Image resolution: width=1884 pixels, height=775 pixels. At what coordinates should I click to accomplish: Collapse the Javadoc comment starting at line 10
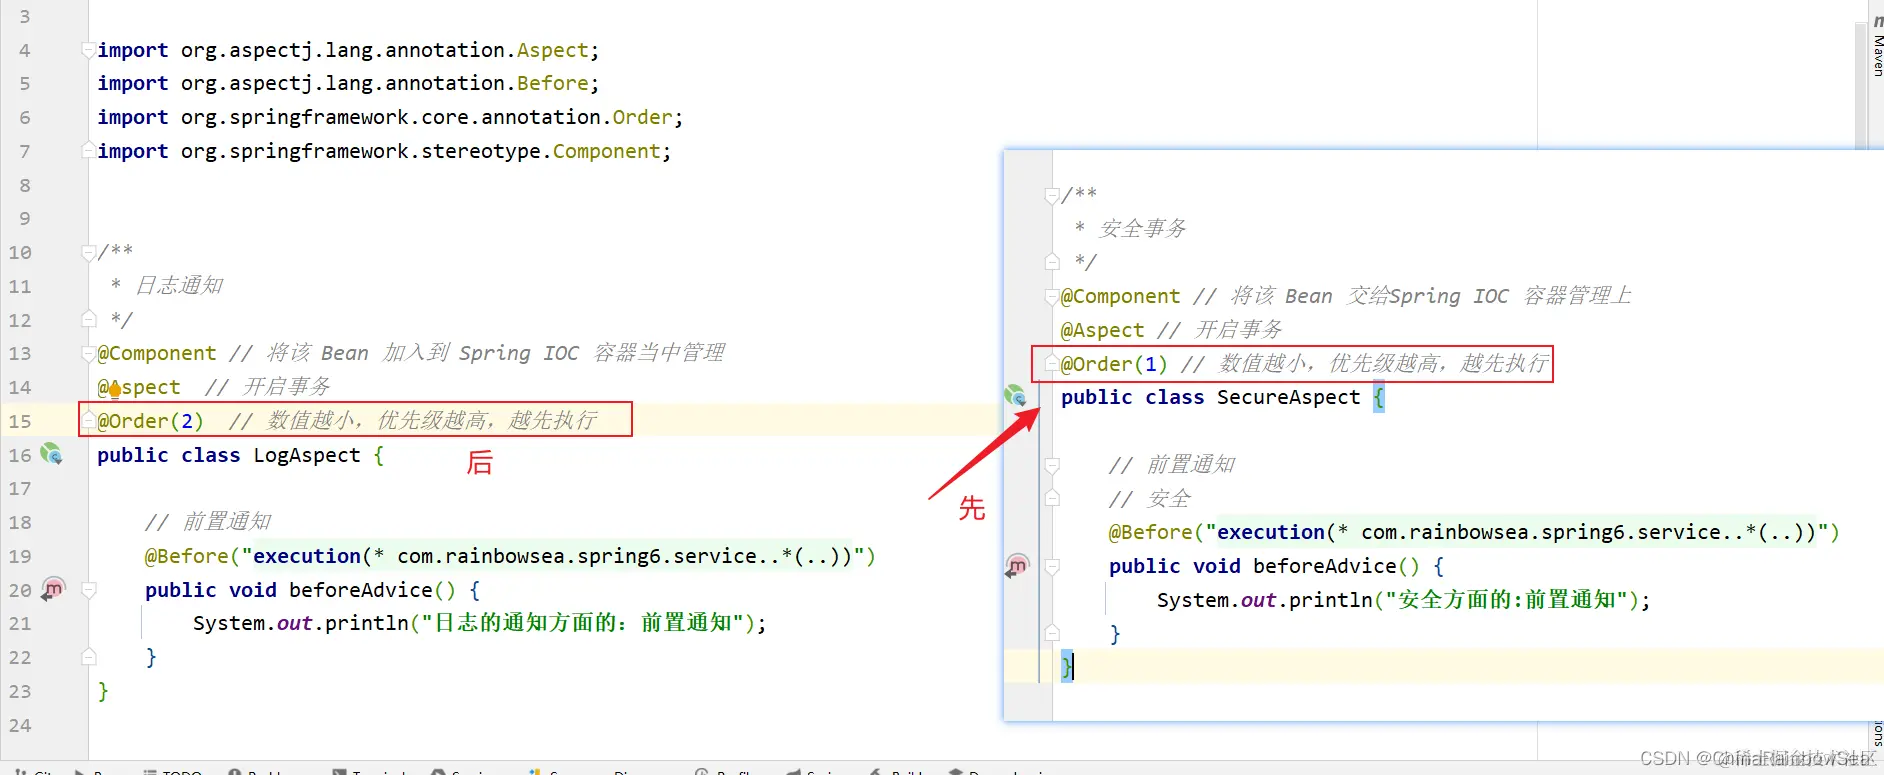[89, 252]
